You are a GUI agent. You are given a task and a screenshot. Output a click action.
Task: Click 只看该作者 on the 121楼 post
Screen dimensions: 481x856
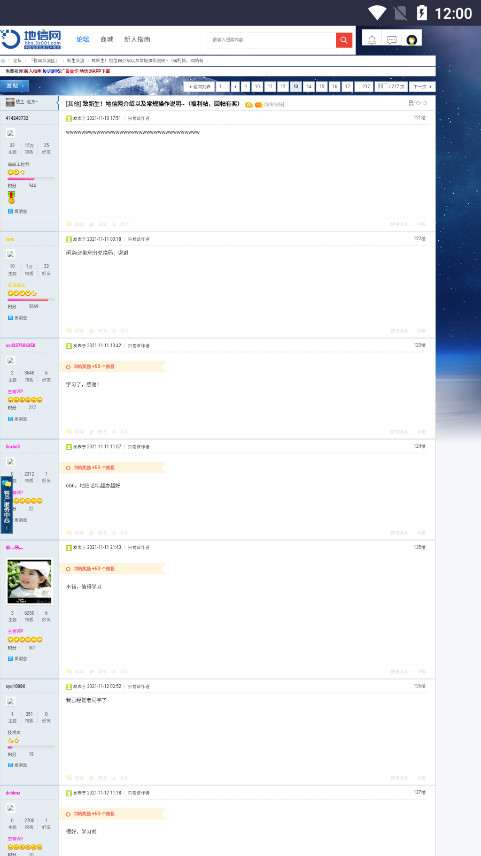[139, 118]
